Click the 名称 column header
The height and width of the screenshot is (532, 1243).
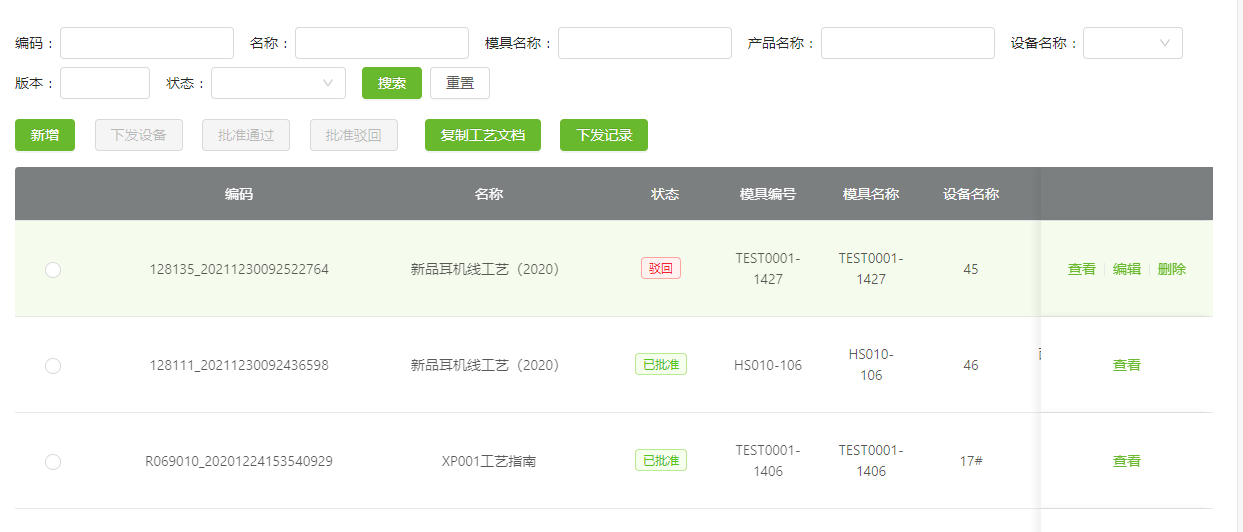pyautogui.click(x=489, y=194)
